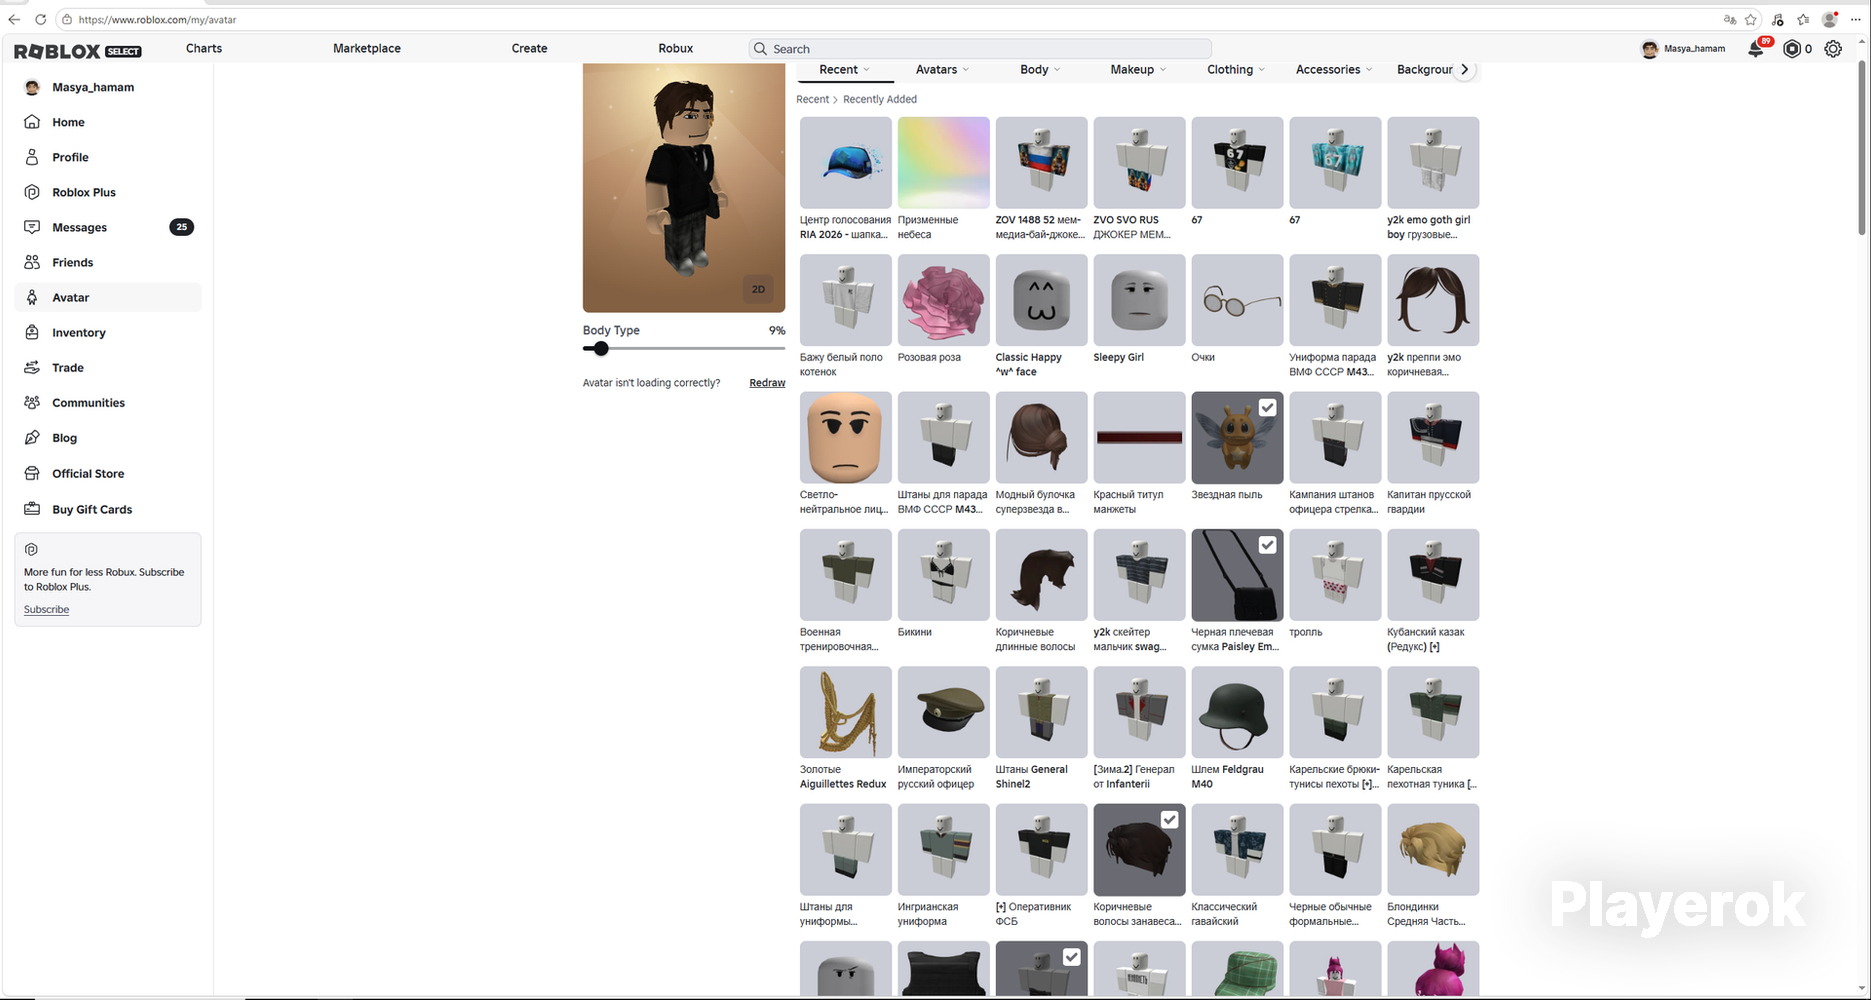Screen dimensions: 1871x1000
Task: Click the Masya_hamam avatar in top bar
Action: pos(1650,48)
